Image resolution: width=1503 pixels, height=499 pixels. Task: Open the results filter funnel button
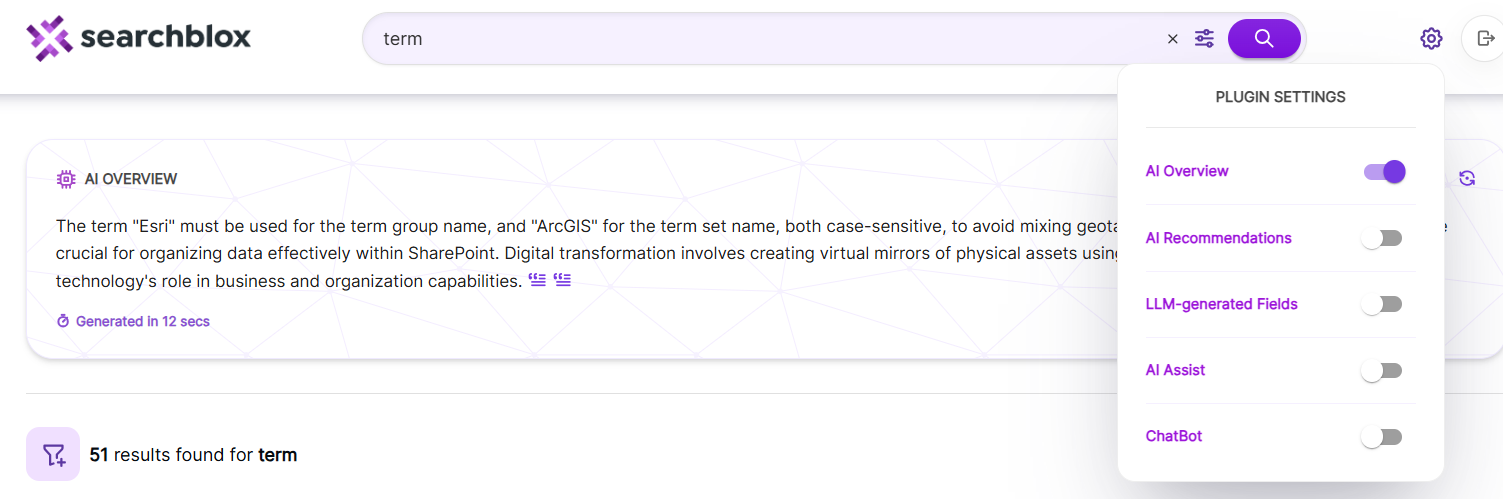(x=53, y=454)
